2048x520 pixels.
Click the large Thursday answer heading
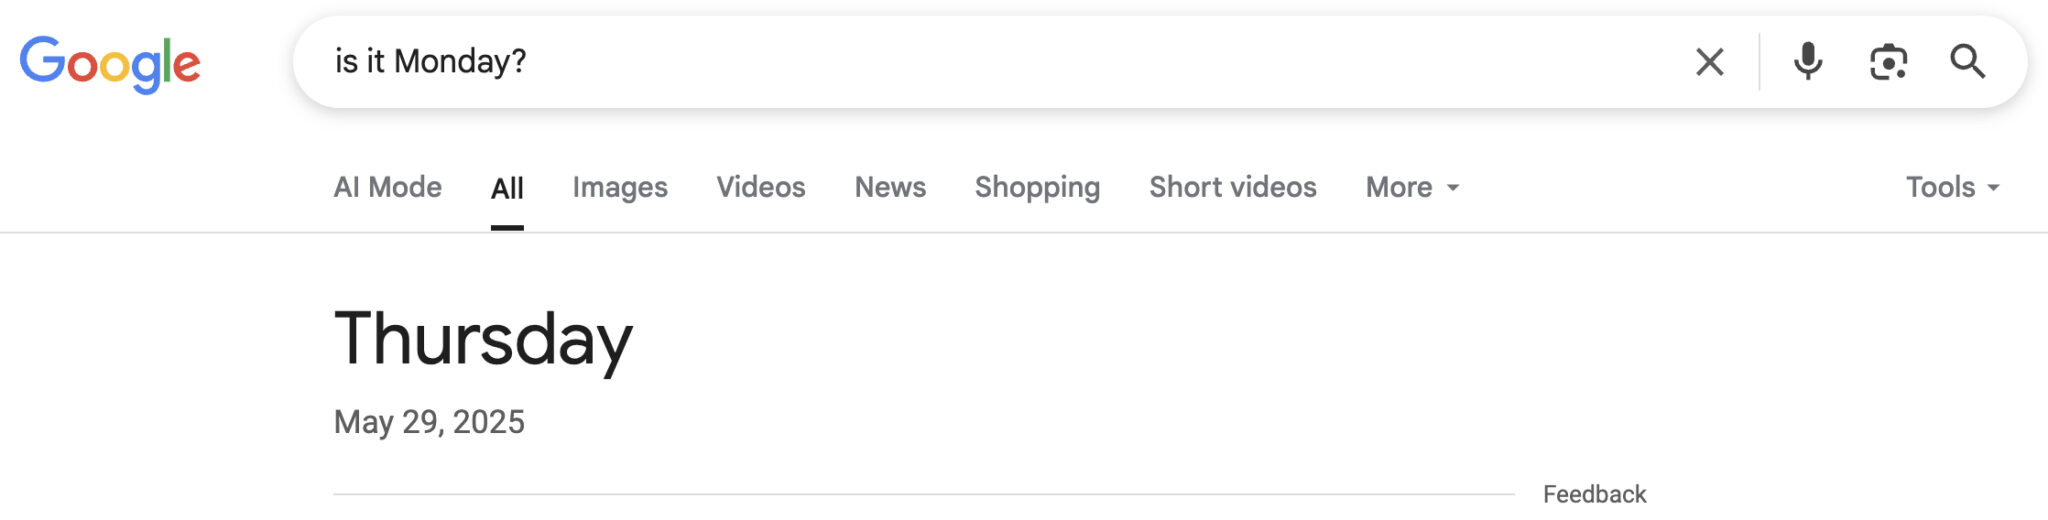[483, 340]
